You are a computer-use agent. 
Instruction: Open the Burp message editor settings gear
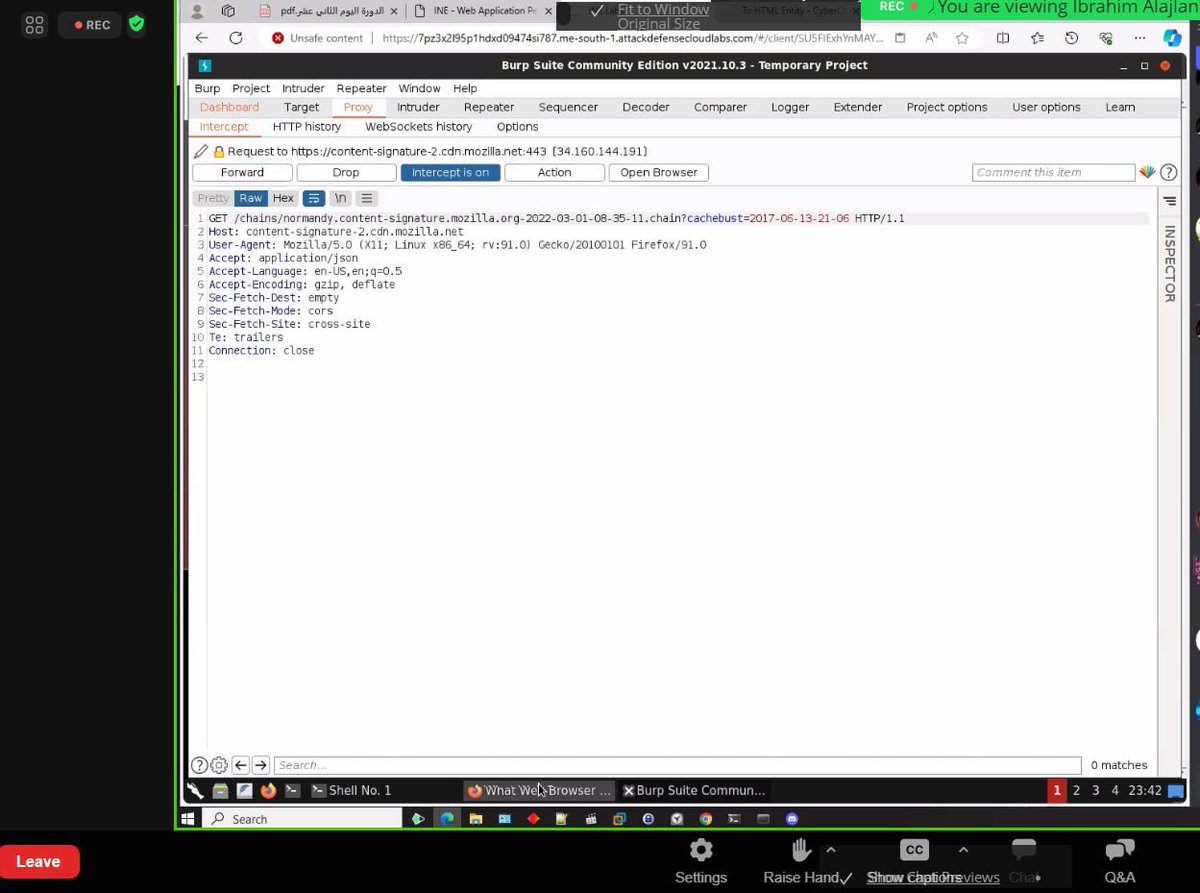[219, 764]
